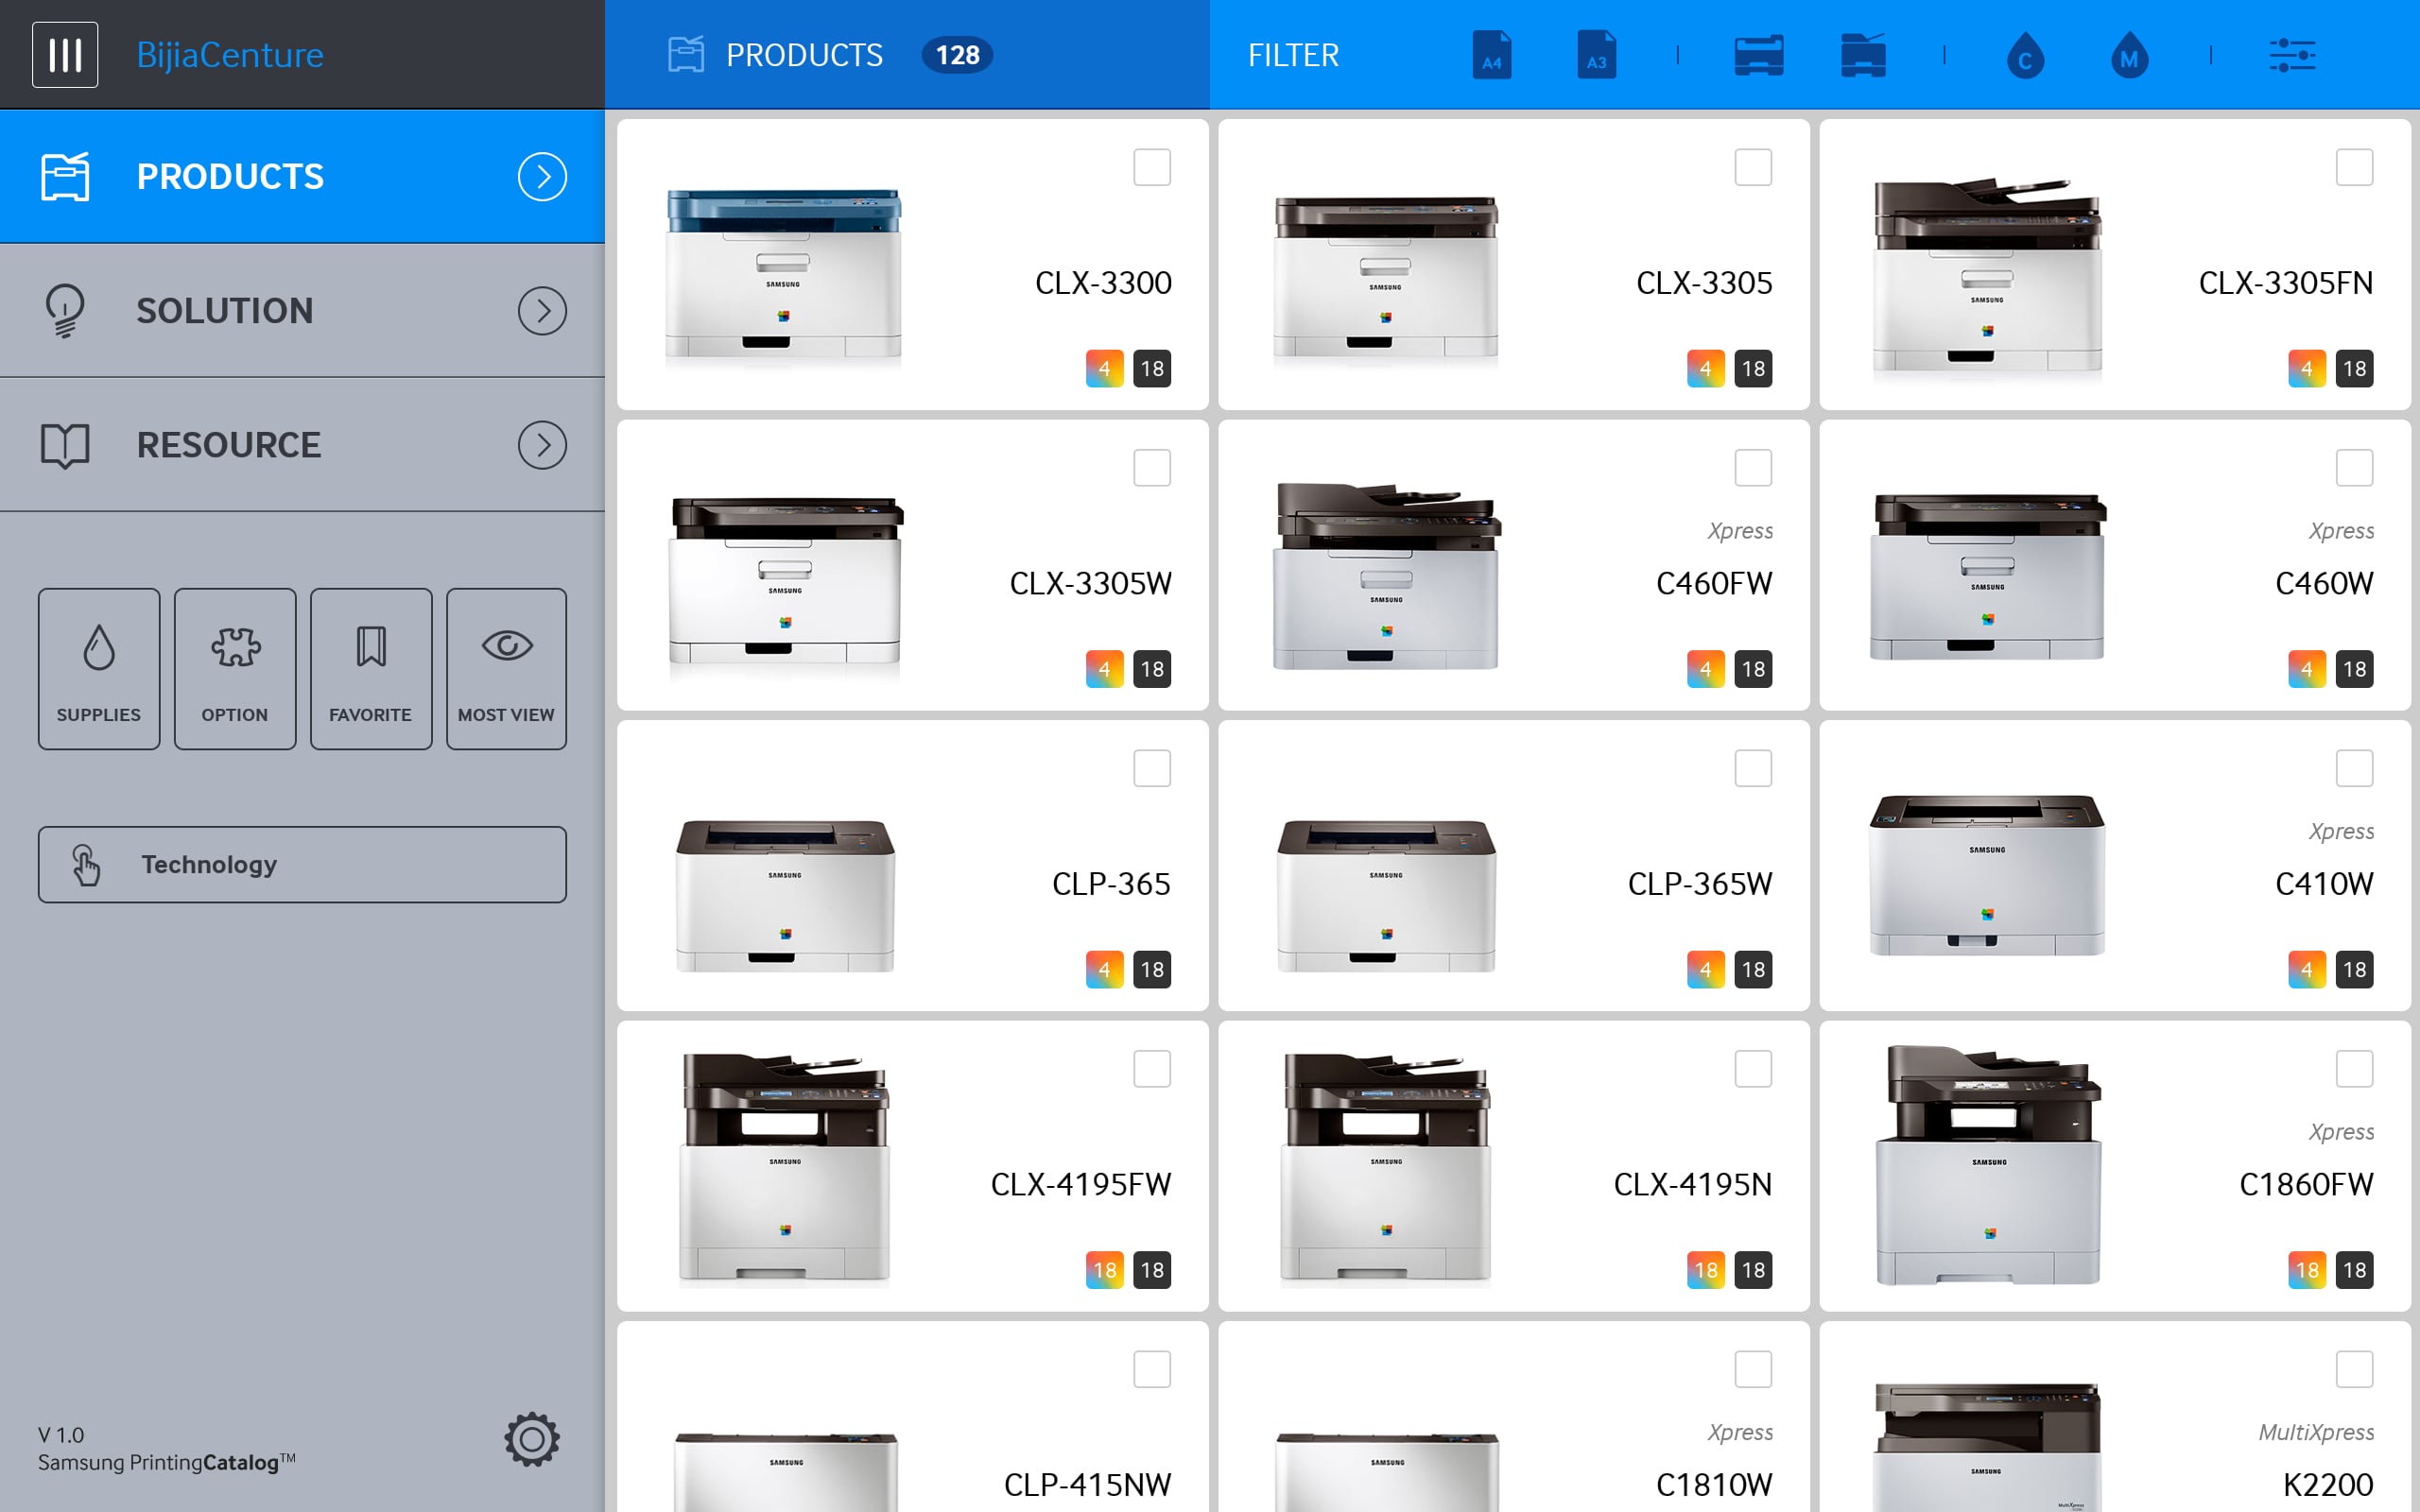The image size is (2420, 1512).
Task: Filter by multifunction printer icon
Action: click(x=1863, y=55)
